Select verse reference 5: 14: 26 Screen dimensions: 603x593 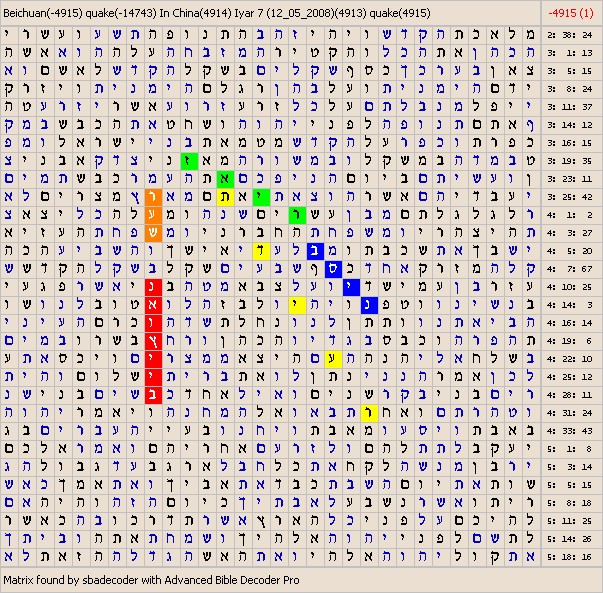coord(570,538)
